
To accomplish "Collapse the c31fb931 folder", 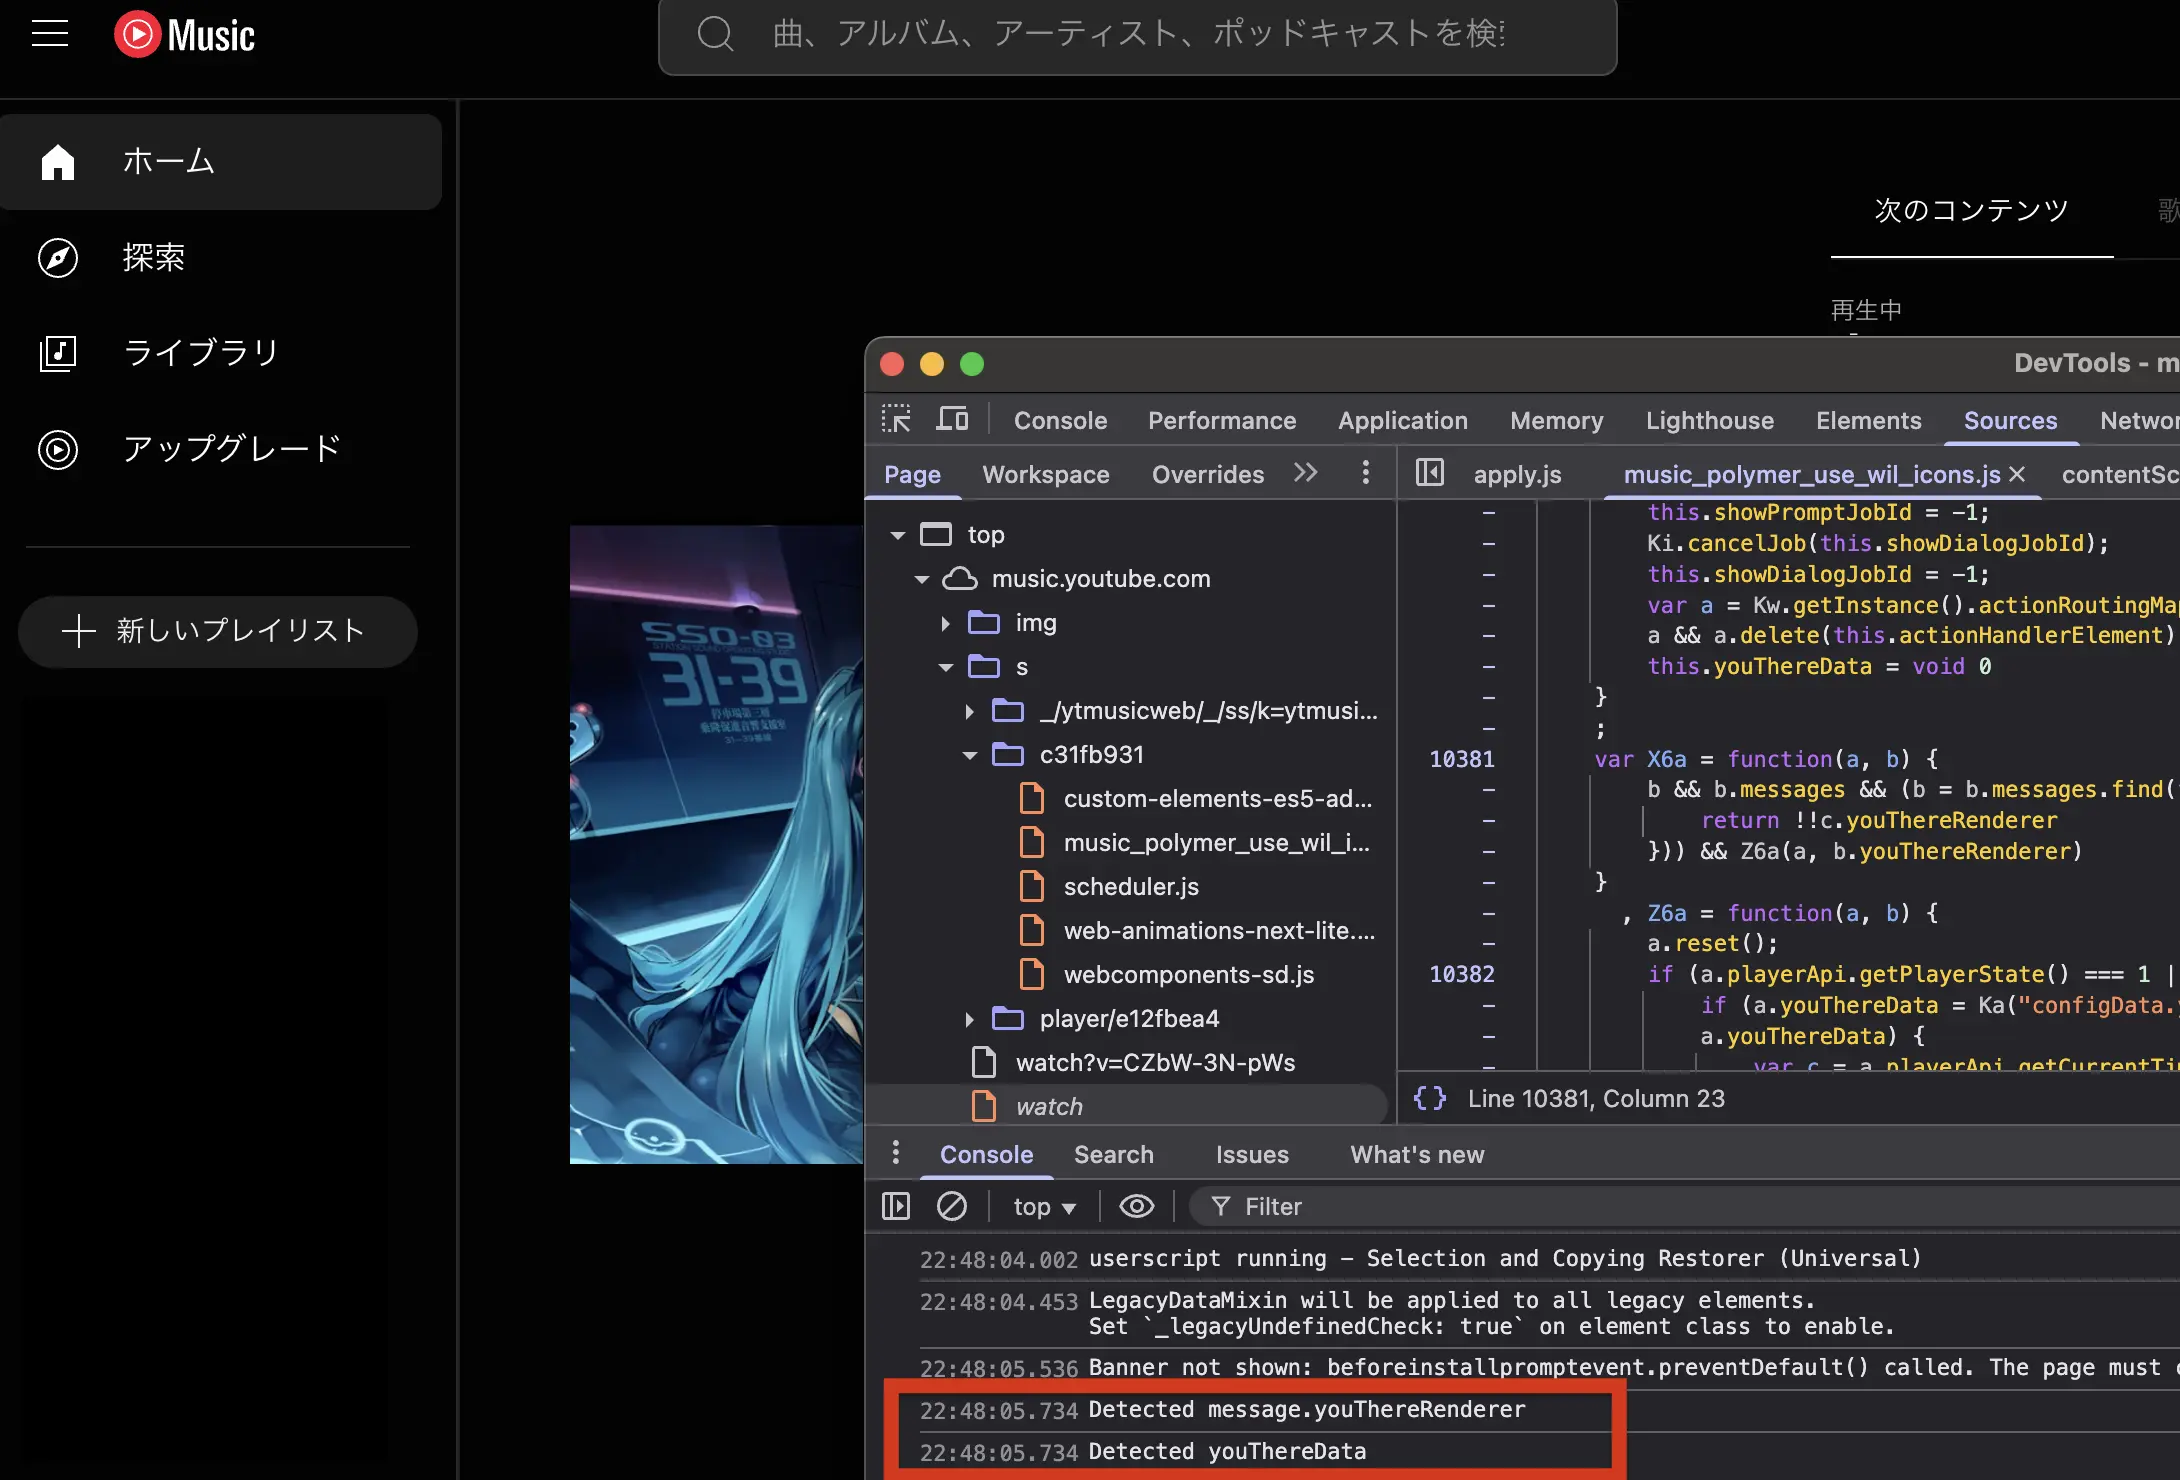I will (970, 756).
